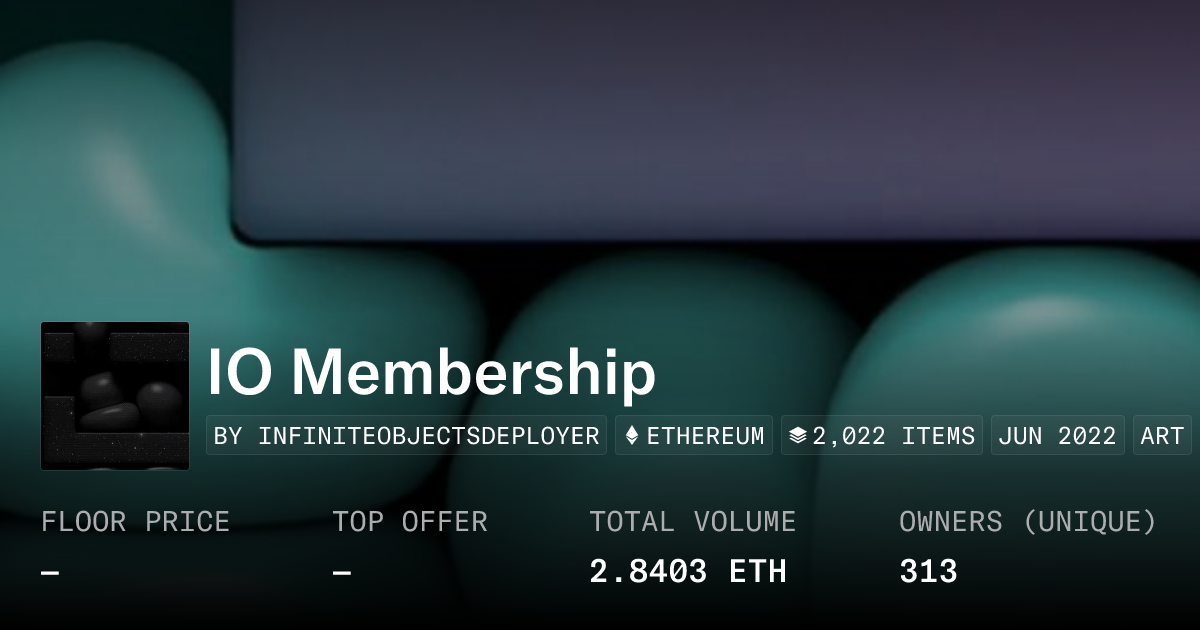The image size is (1200, 630).
Task: Click the JUN 2022 creation date badge
Action: click(x=1057, y=436)
